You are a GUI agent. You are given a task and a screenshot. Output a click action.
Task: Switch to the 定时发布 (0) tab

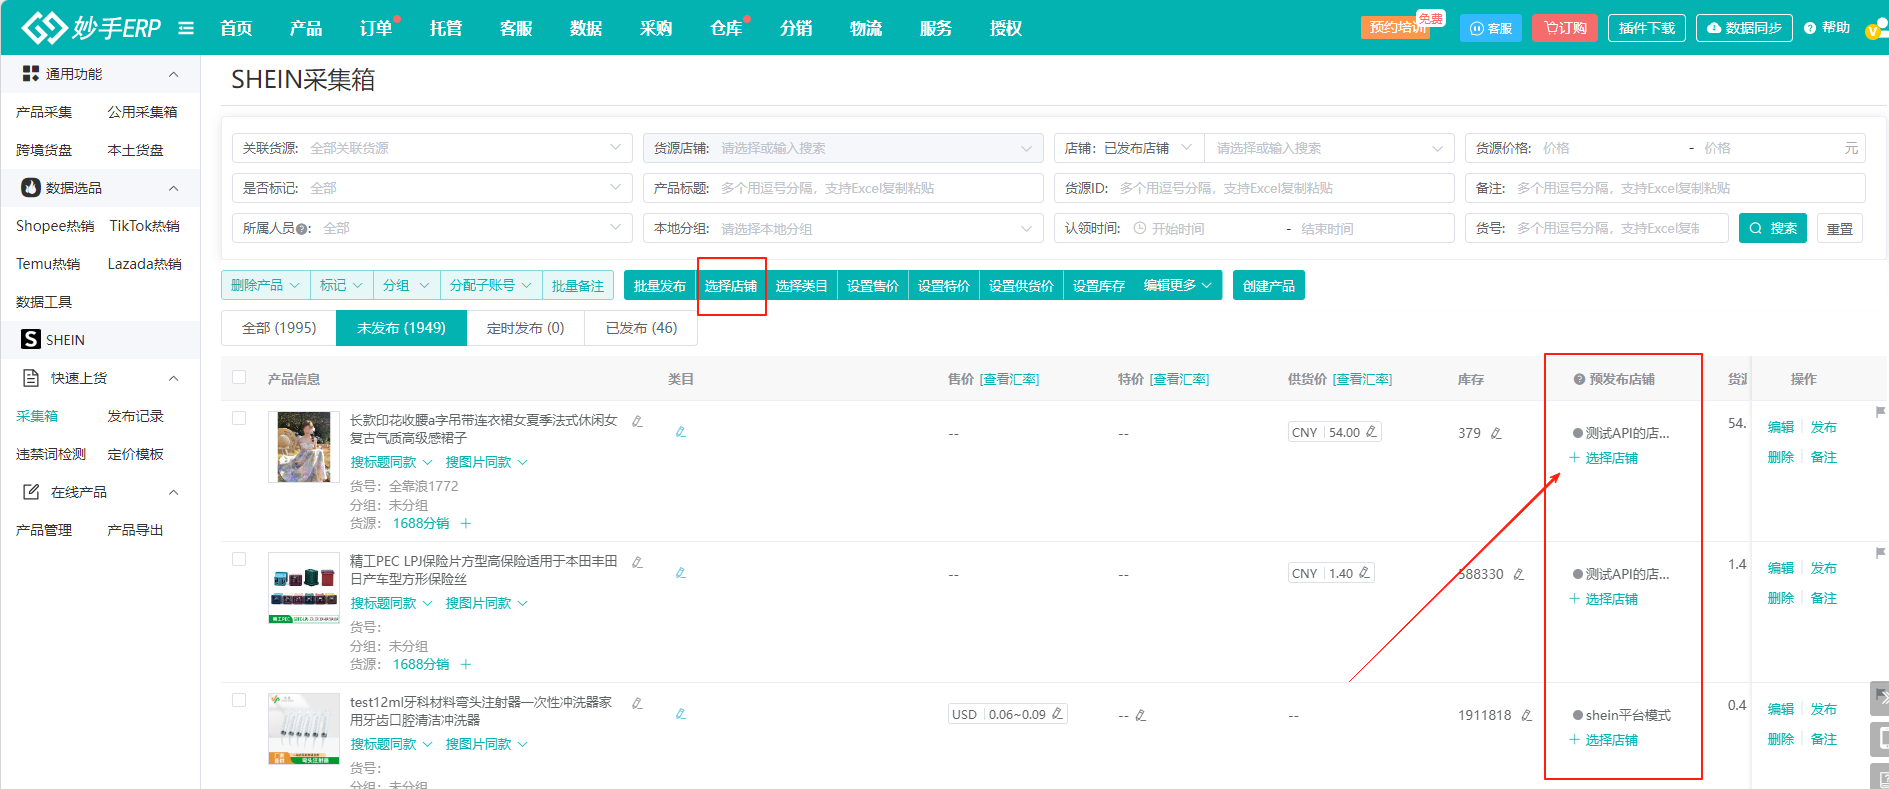pyautogui.click(x=526, y=328)
